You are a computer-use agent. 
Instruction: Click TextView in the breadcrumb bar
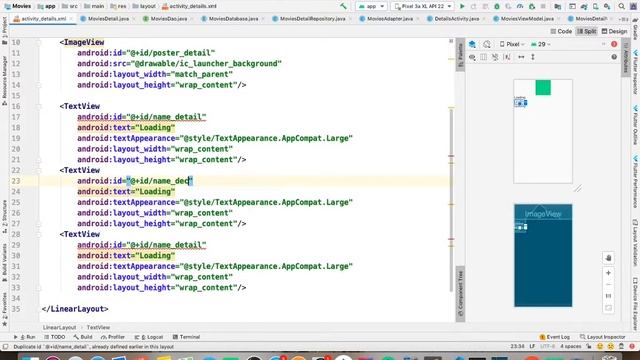coord(98,327)
